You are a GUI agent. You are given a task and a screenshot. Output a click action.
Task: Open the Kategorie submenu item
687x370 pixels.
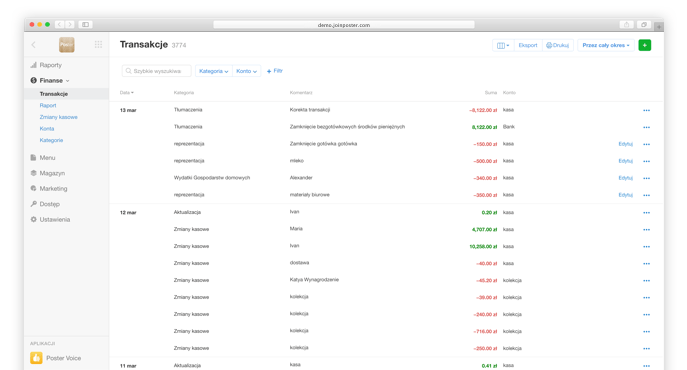tap(51, 140)
